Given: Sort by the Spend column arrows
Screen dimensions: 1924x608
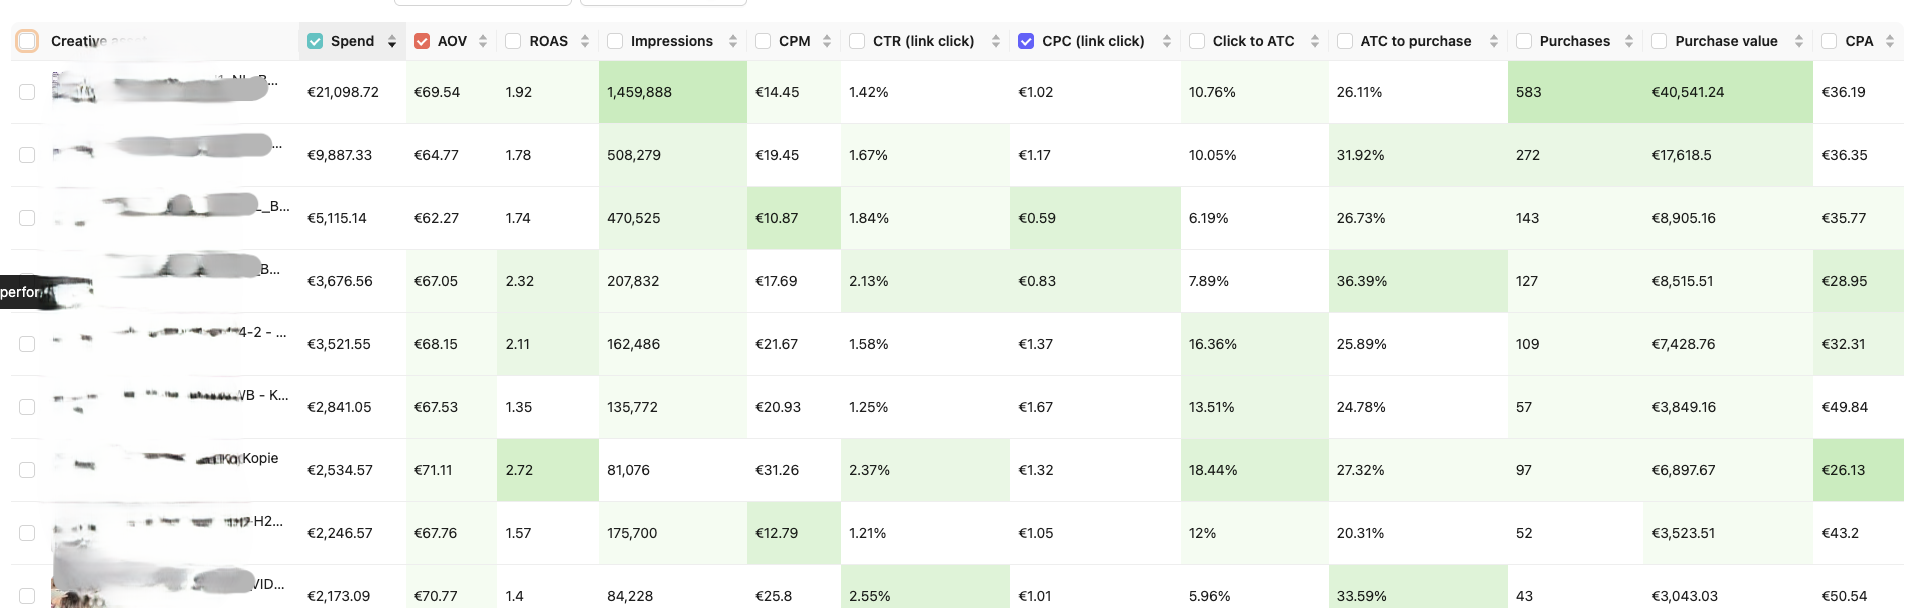Looking at the screenshot, I should [392, 41].
